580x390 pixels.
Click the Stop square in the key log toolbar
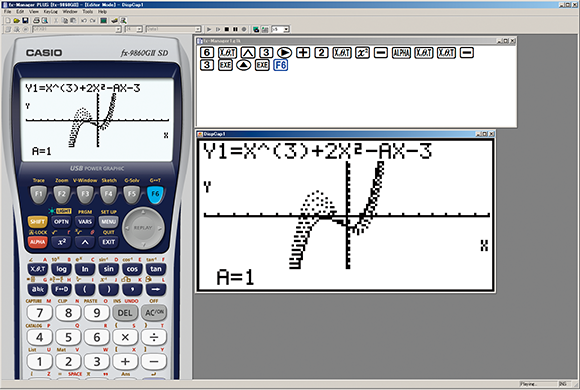tap(227, 29)
